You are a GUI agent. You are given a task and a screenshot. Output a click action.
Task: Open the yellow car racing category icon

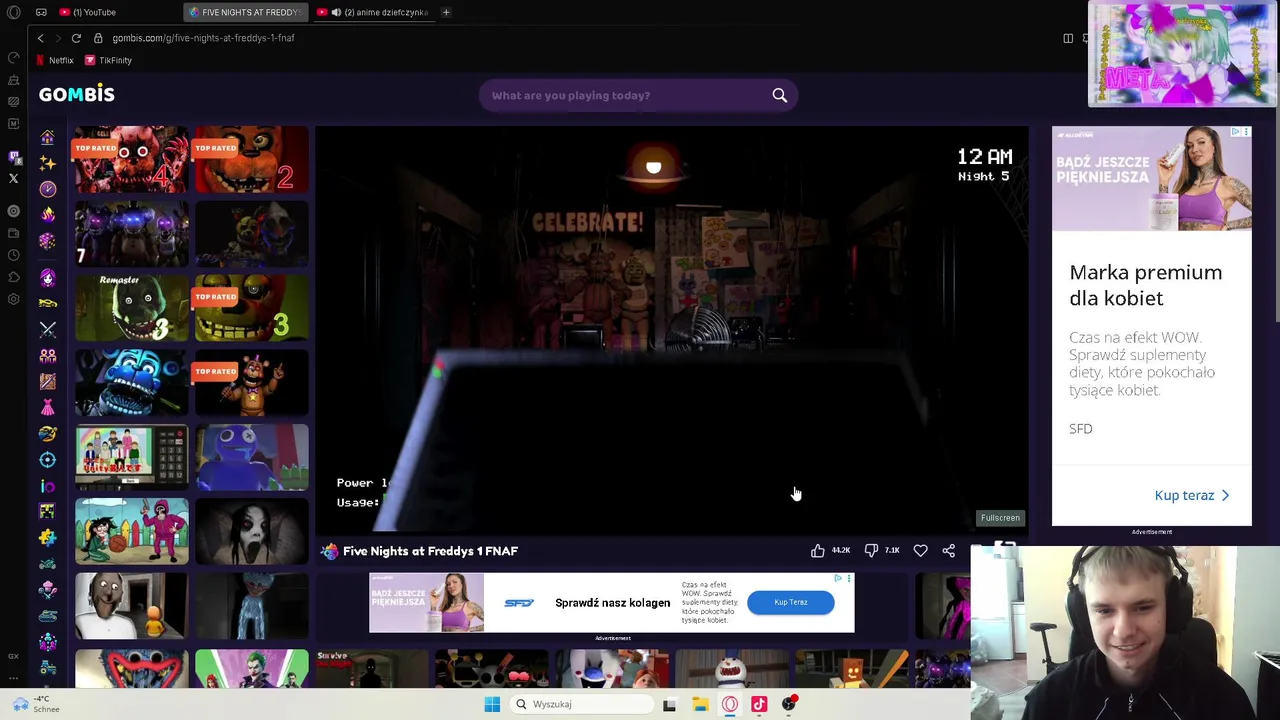(47, 303)
